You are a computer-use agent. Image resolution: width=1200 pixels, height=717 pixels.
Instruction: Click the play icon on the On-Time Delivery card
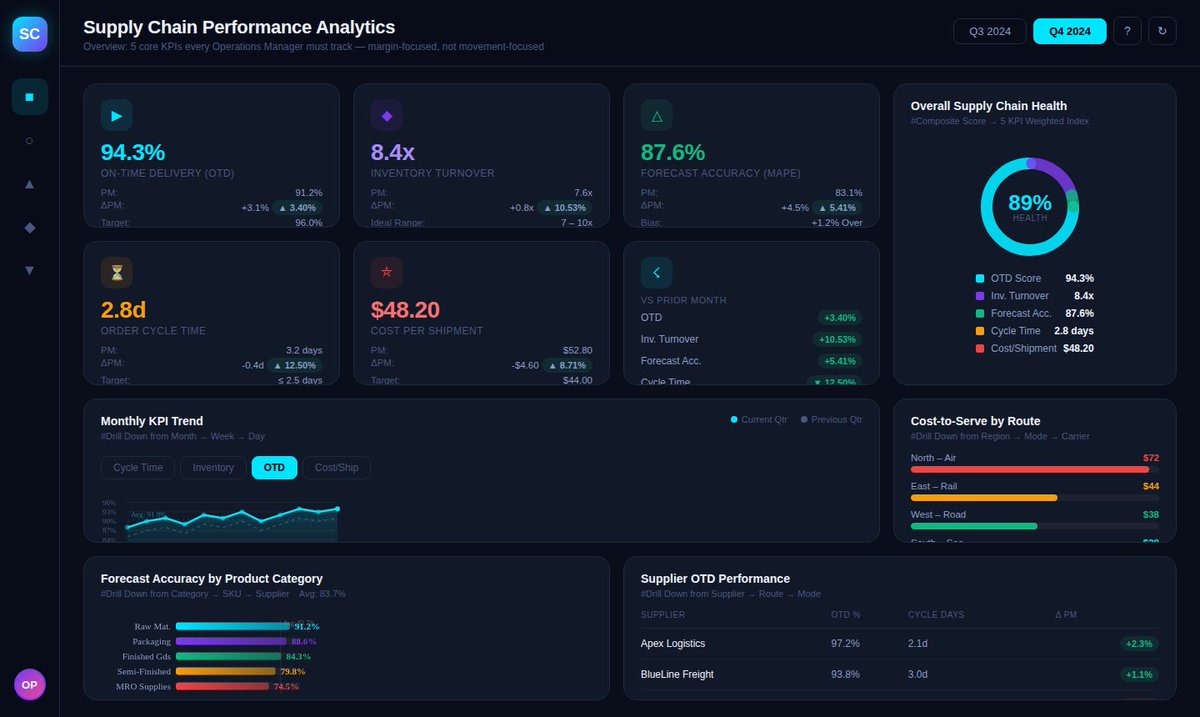(116, 115)
